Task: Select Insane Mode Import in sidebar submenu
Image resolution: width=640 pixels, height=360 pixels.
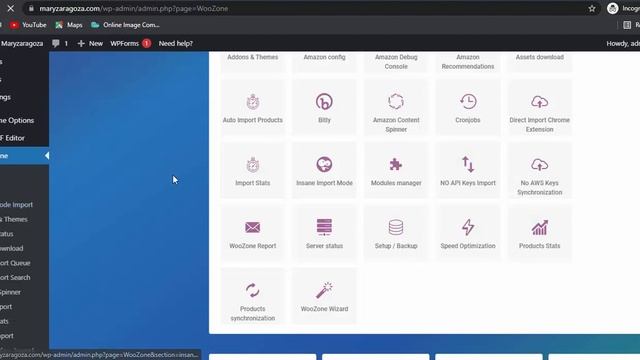Action: coord(16,205)
